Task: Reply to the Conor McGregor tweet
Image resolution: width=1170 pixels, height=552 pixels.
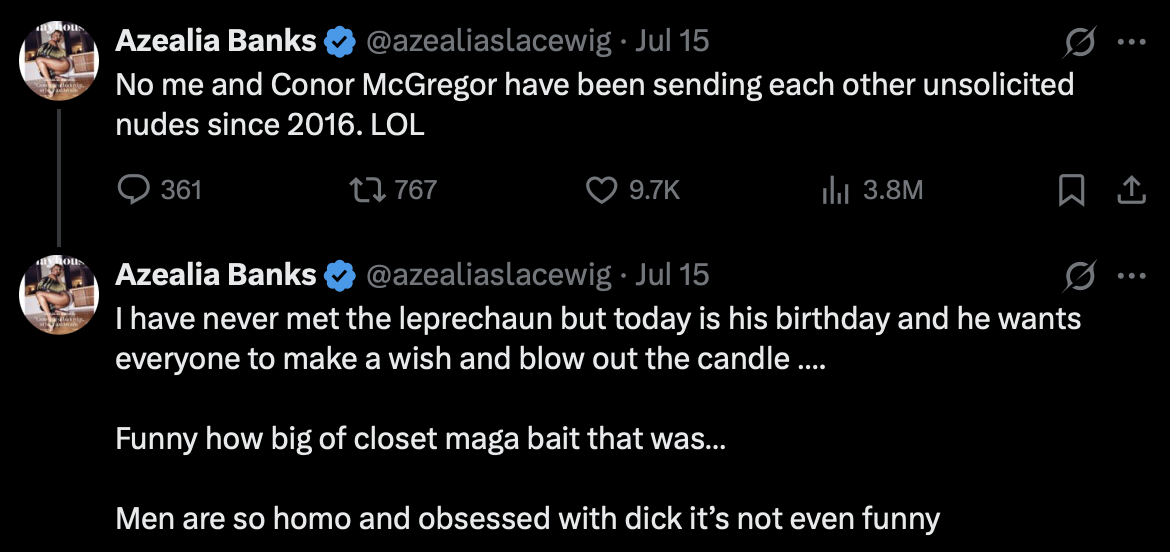Action: 133,189
